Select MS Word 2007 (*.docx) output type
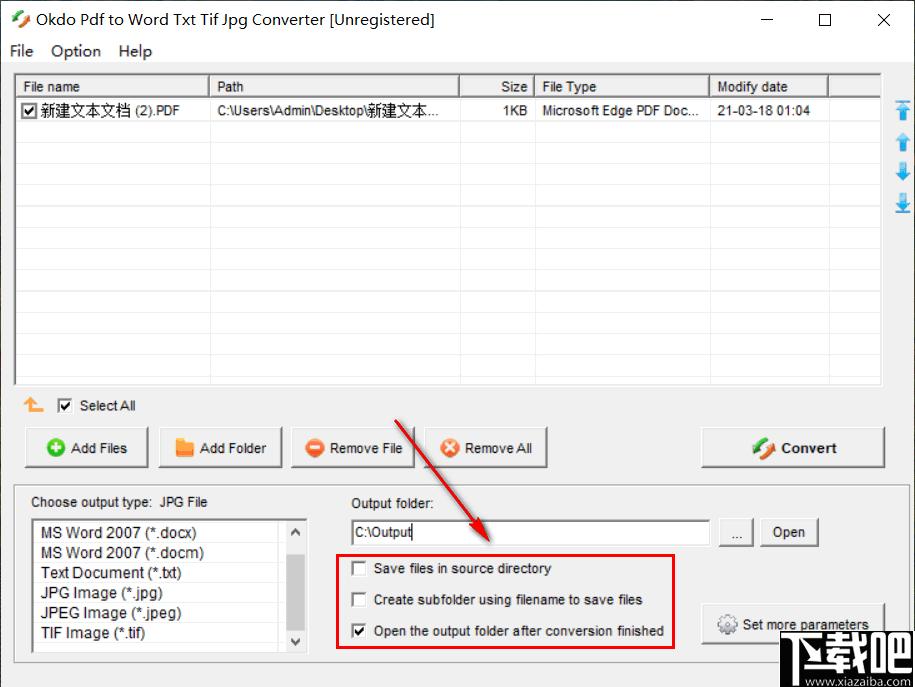 [155, 533]
